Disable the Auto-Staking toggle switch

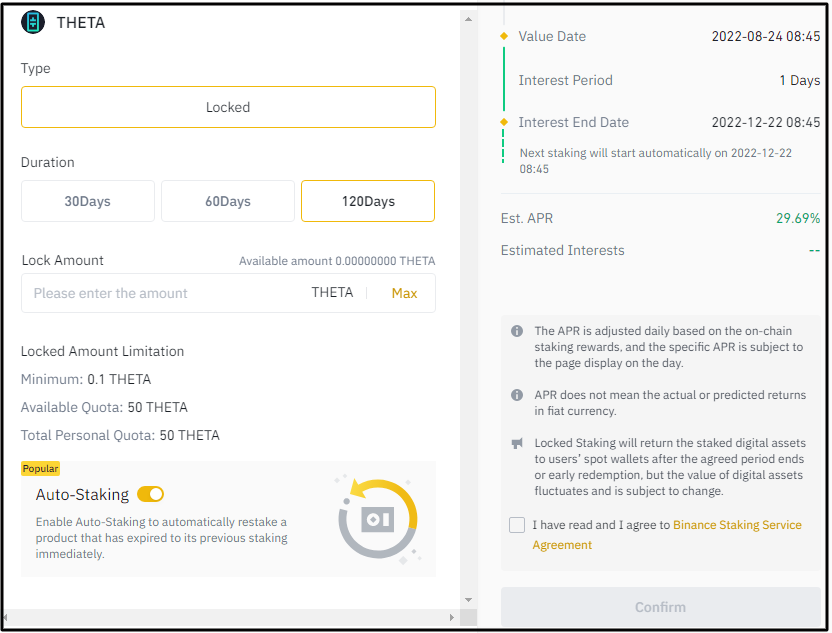click(x=150, y=494)
